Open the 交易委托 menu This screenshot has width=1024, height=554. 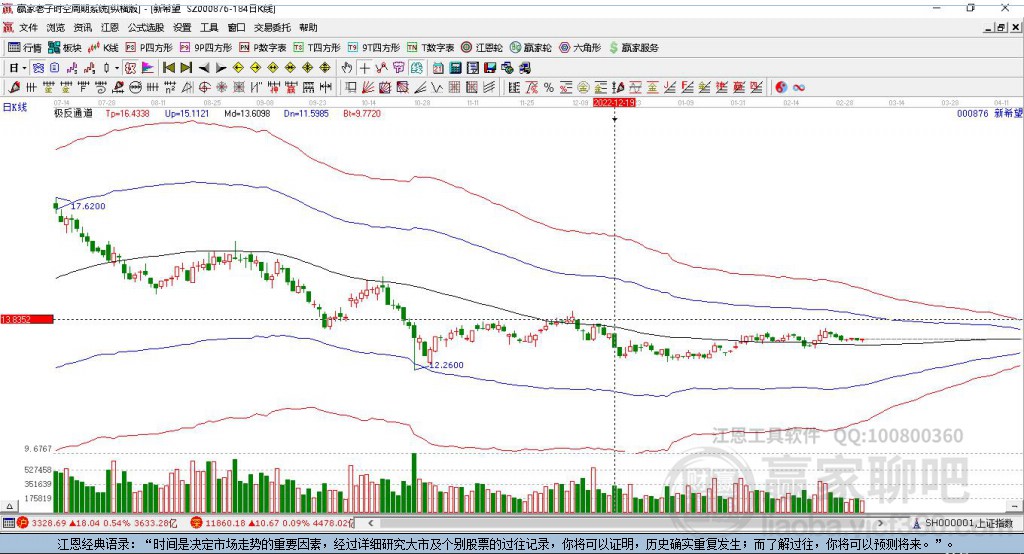272,28
